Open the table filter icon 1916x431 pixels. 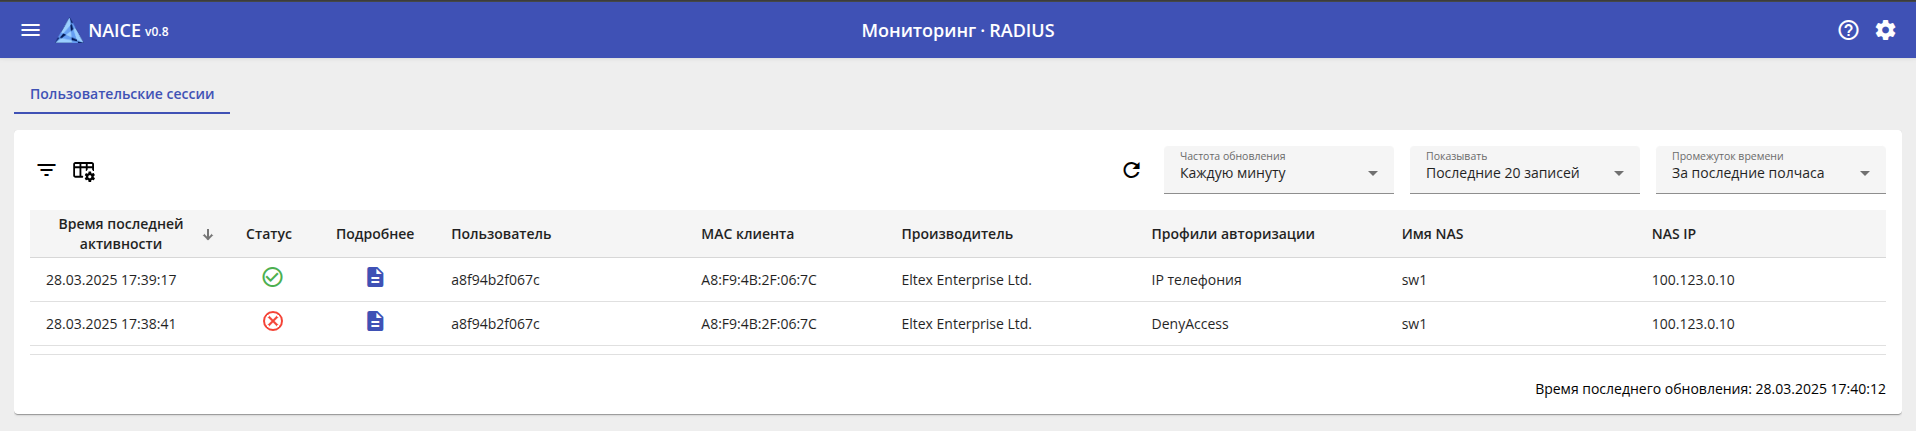tap(46, 170)
